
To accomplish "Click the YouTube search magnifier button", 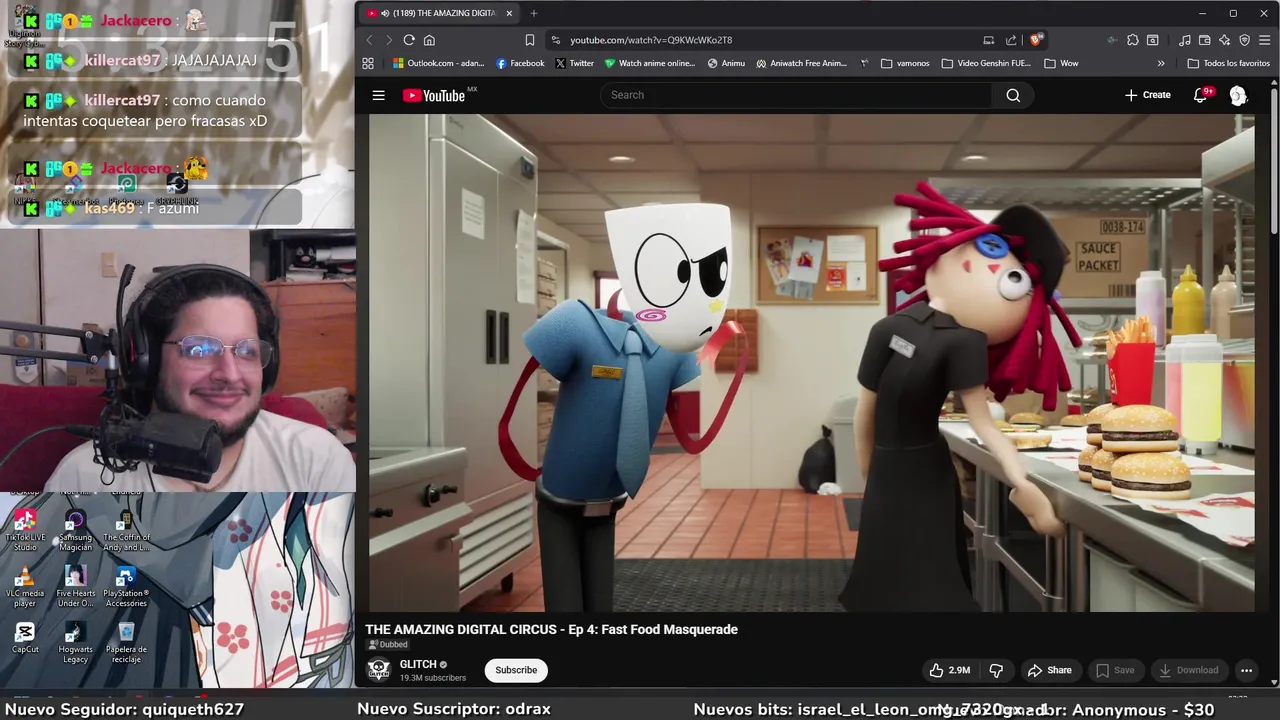I will 1013,95.
